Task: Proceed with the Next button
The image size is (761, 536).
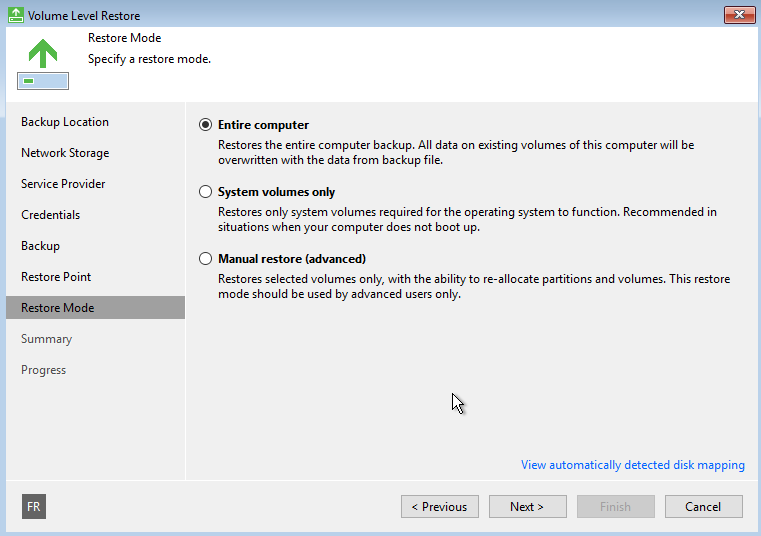Action: coord(528,506)
